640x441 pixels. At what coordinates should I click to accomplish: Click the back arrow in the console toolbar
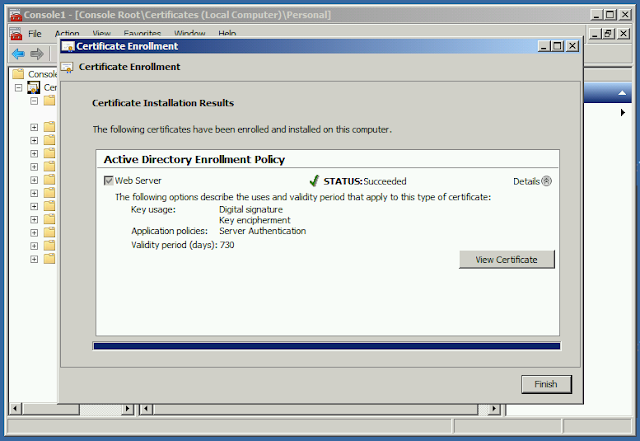tap(18, 54)
